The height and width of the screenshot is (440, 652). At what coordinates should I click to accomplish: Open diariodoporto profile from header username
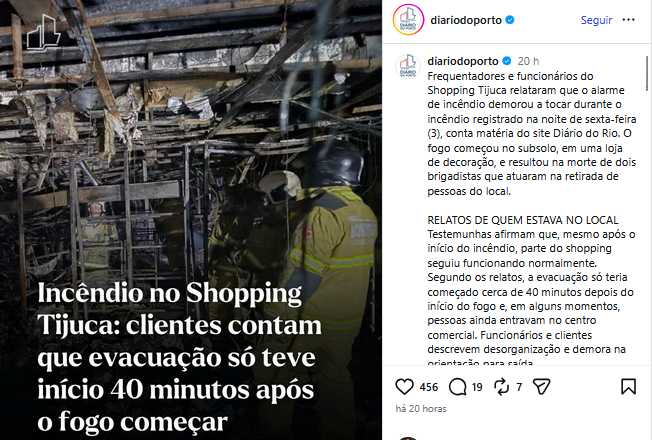pos(466,20)
